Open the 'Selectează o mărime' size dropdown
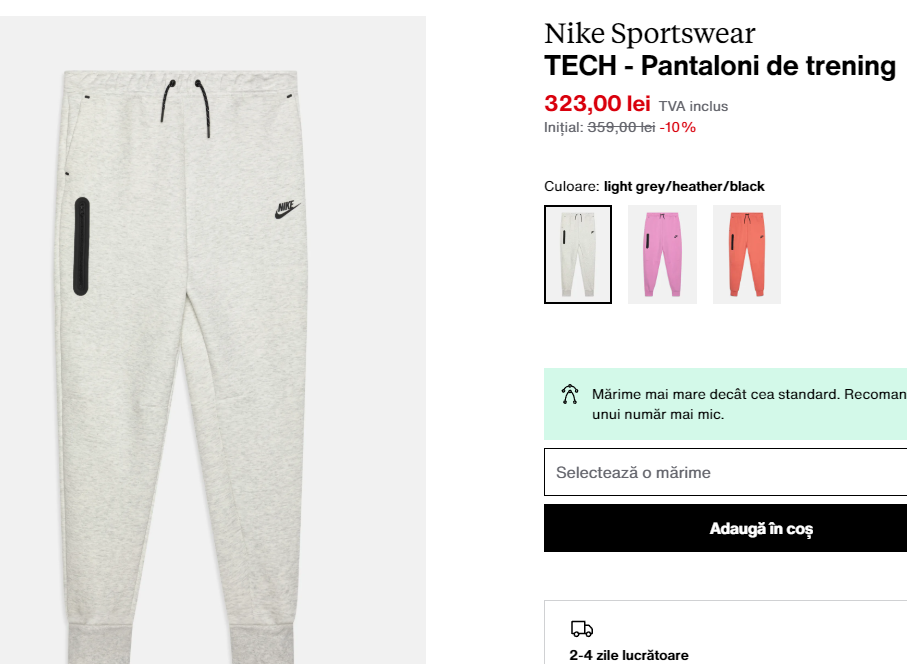The image size is (907, 664). pyautogui.click(x=725, y=472)
